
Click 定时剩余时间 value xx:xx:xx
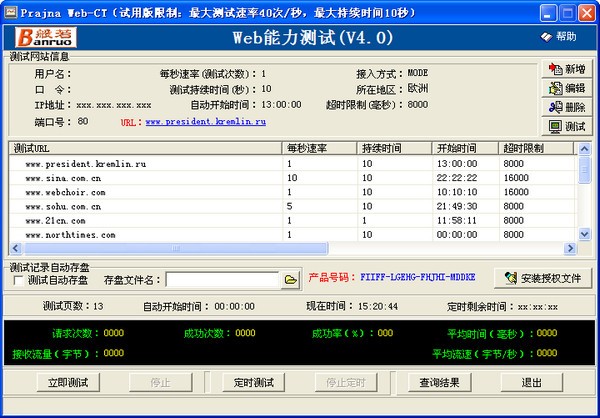pyautogui.click(x=537, y=307)
